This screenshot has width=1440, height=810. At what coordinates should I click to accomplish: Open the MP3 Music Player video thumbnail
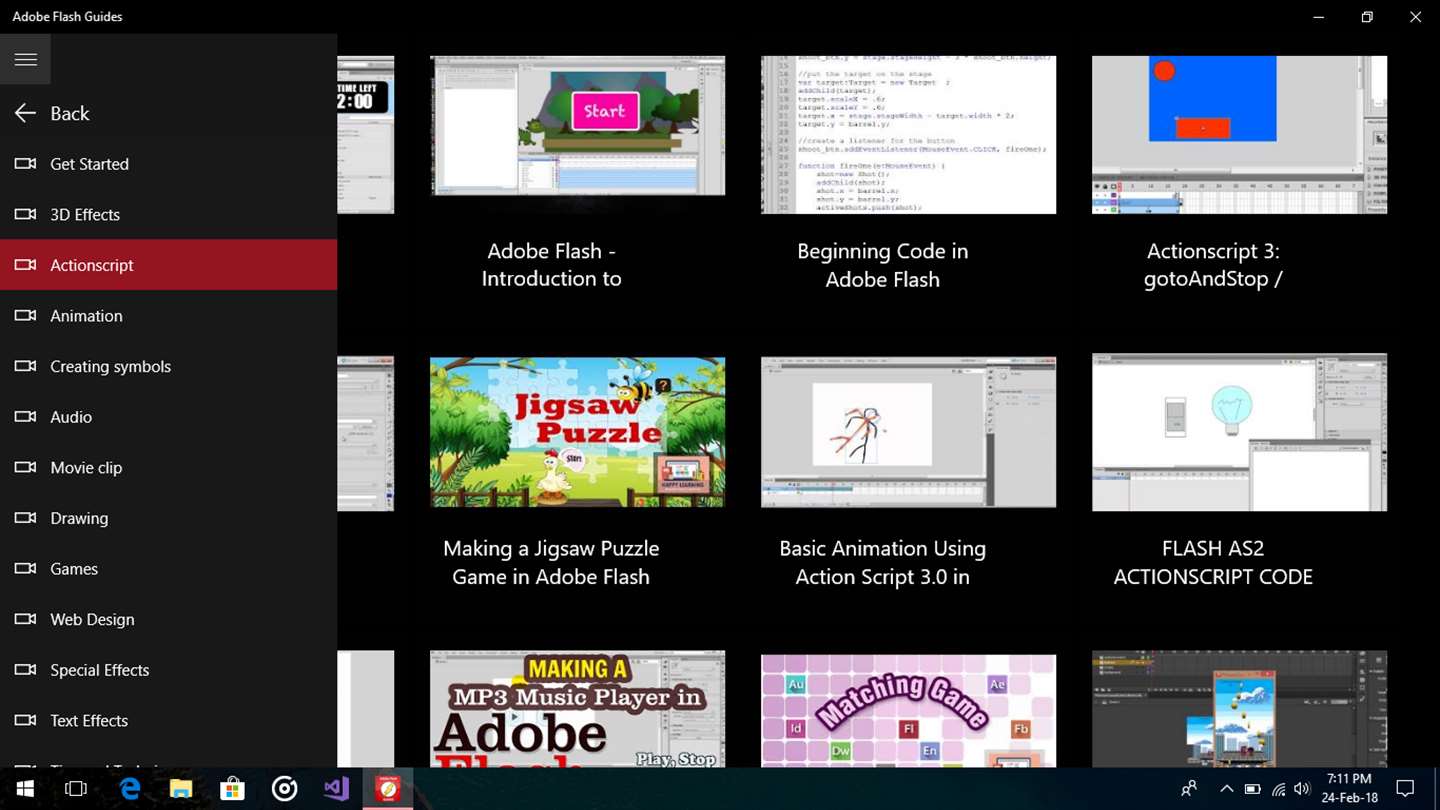578,709
